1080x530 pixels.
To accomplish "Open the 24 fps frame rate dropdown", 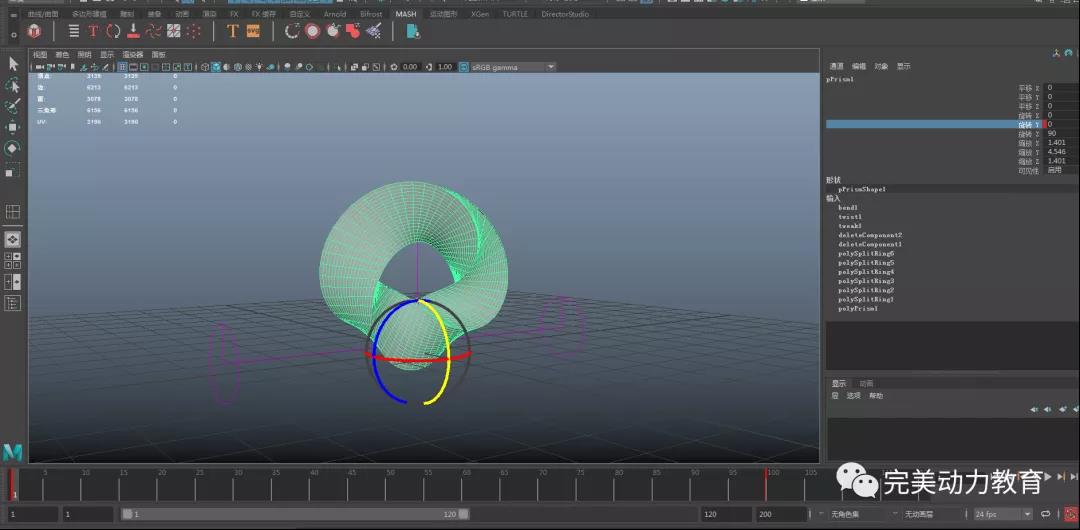I will click(x=1003, y=514).
